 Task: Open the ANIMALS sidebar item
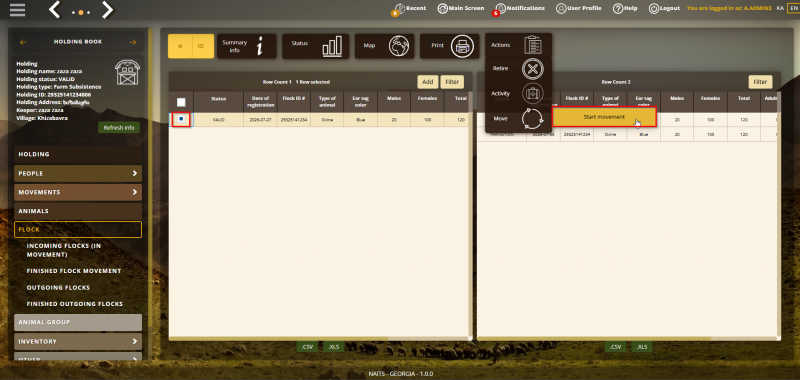point(78,211)
